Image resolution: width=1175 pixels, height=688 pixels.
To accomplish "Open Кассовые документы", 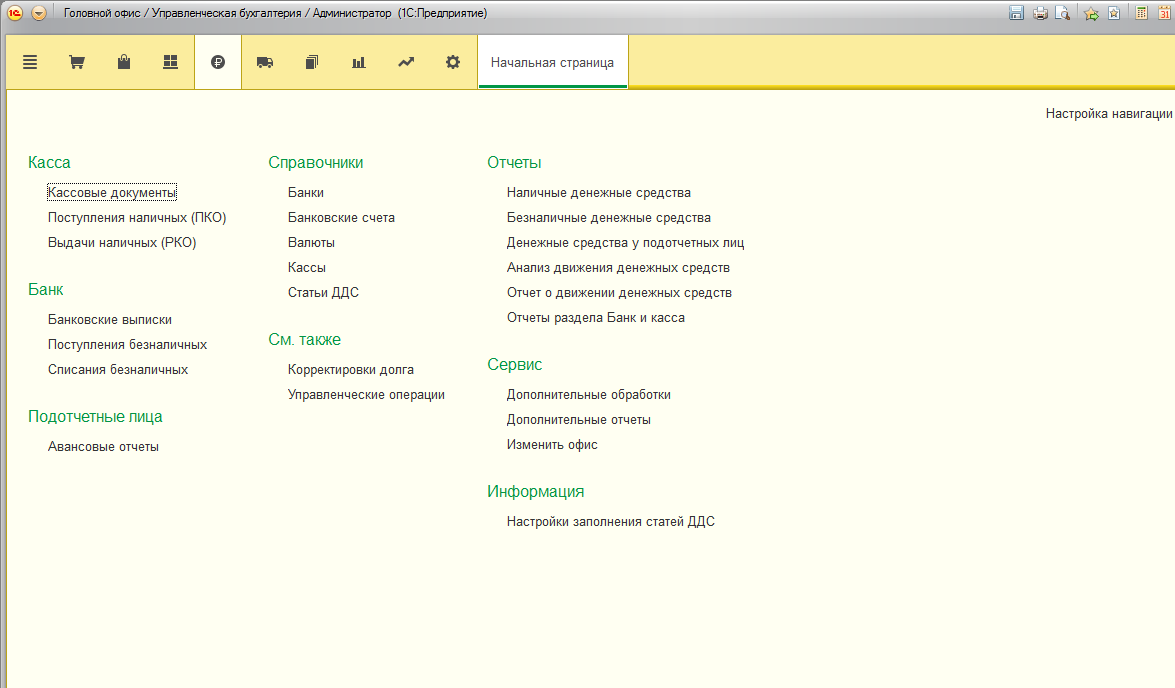I will [x=112, y=193].
